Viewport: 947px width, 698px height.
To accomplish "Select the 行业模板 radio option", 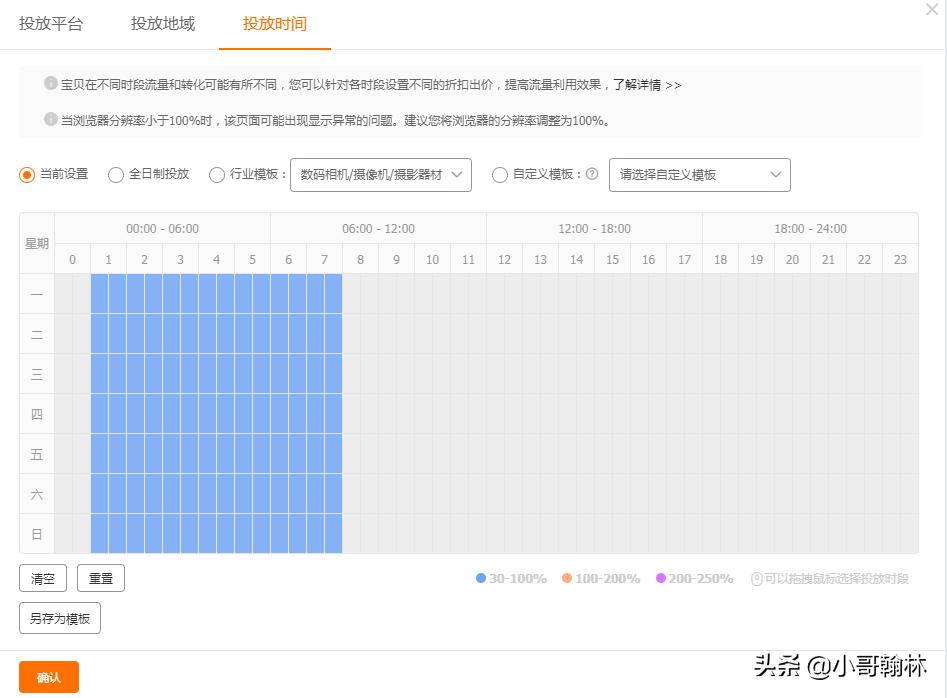I will click(217, 175).
